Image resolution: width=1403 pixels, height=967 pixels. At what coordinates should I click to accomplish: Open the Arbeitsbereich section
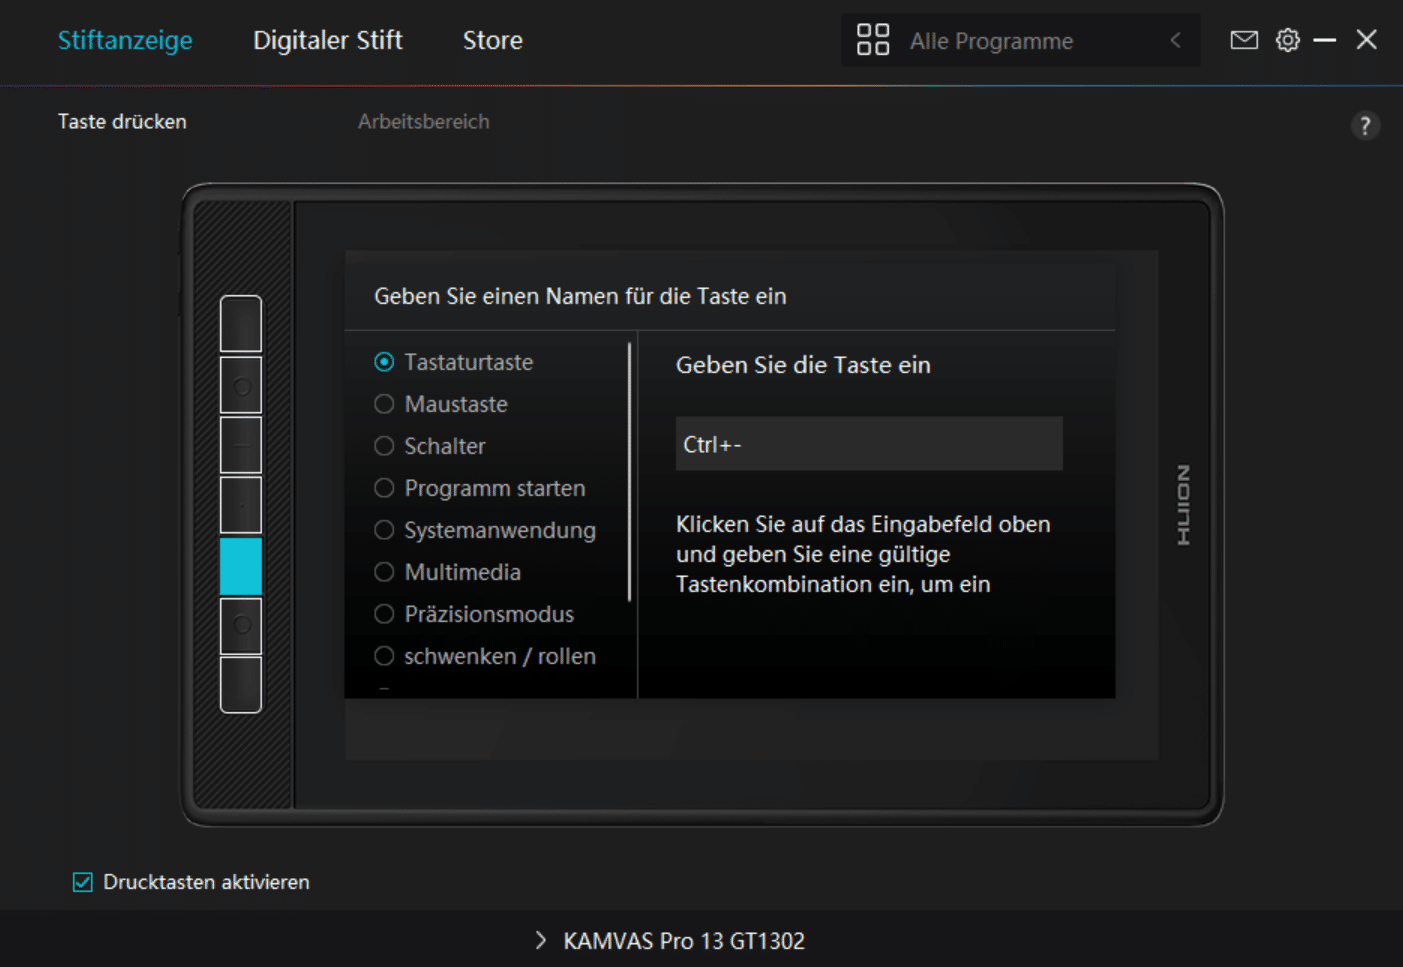(x=423, y=121)
